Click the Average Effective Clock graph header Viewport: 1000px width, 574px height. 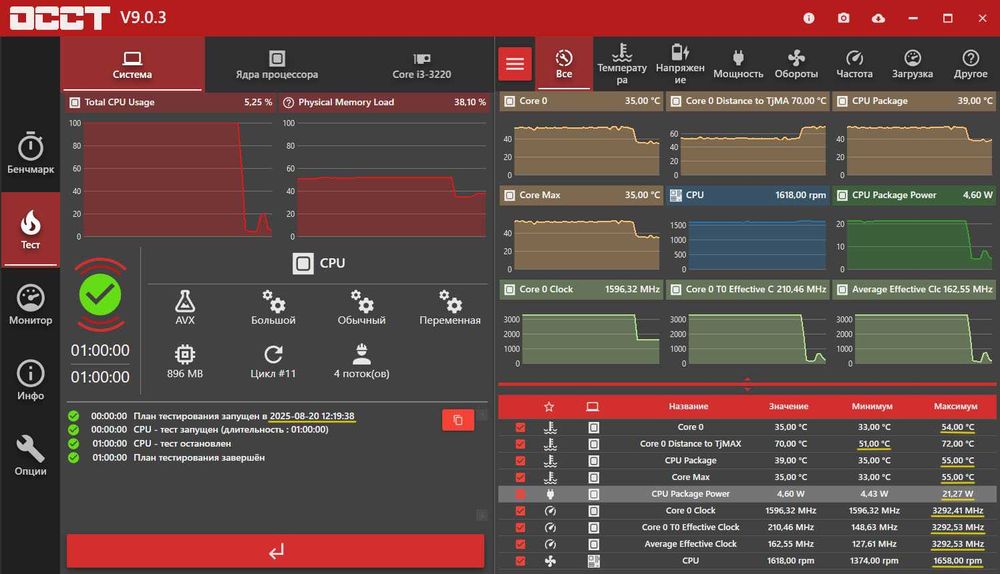point(914,290)
